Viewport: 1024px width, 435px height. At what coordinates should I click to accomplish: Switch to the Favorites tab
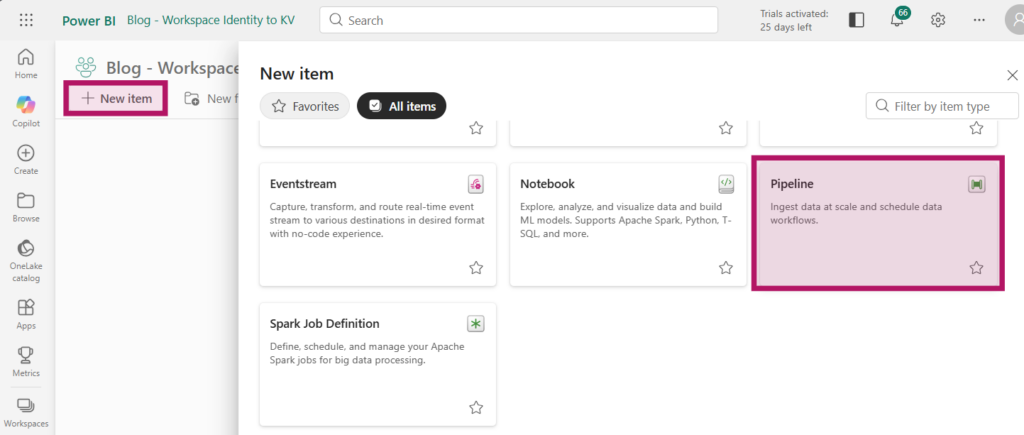[304, 106]
